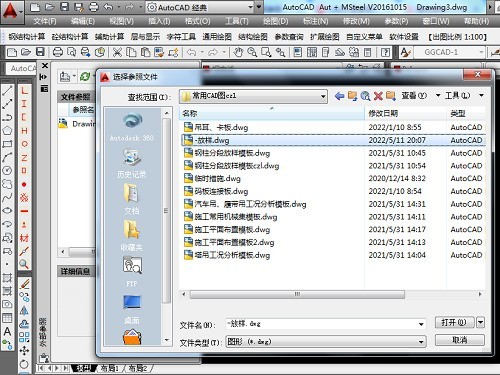The image size is (500, 375).
Task: Click the Cut scissors icon in toolbar
Action: pos(117,52)
